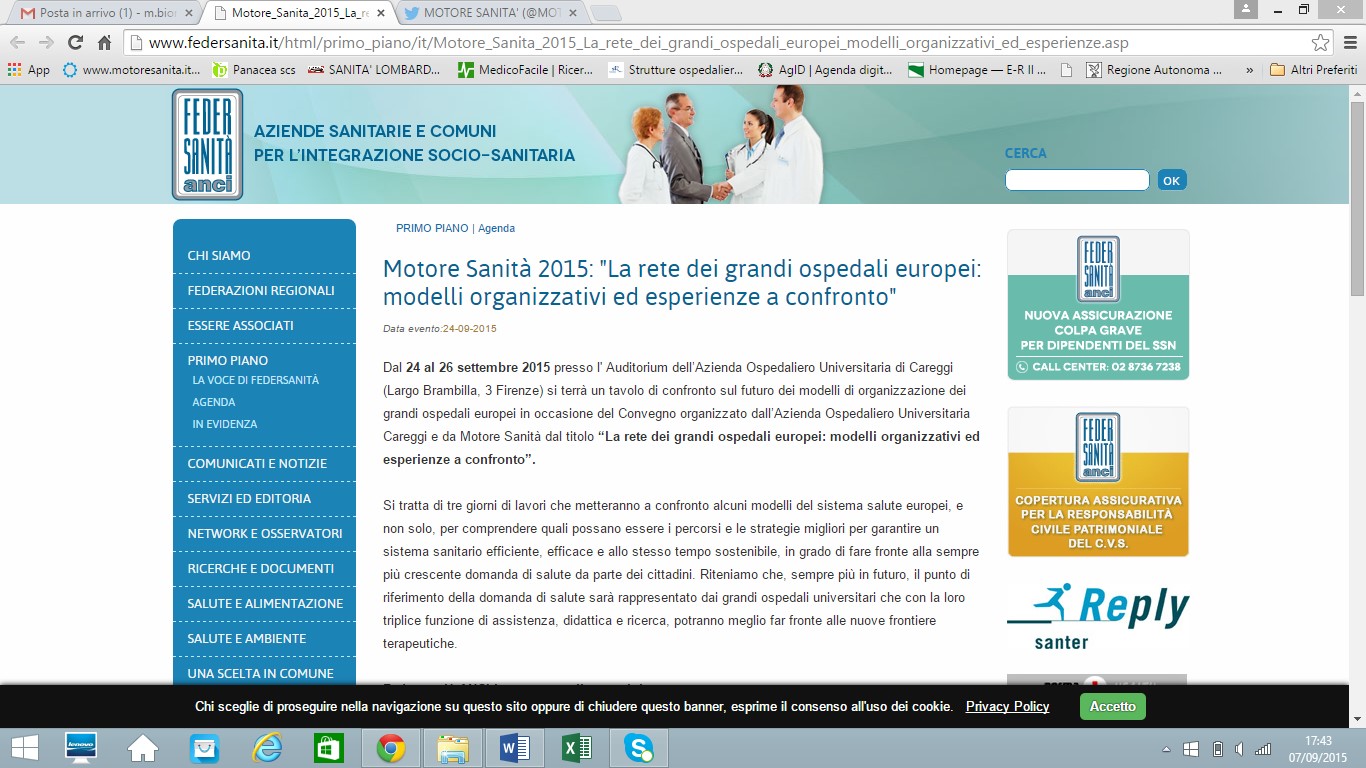Expand the bookmarks overflow chevron
This screenshot has height=768, width=1366.
point(1249,70)
